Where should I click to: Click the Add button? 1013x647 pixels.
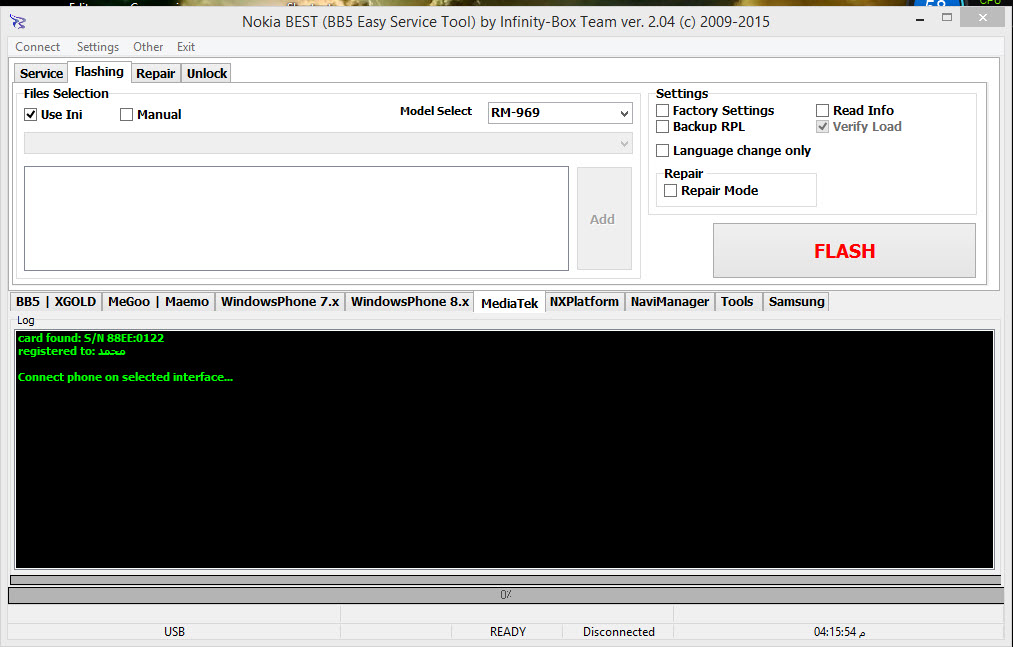pyautogui.click(x=604, y=218)
